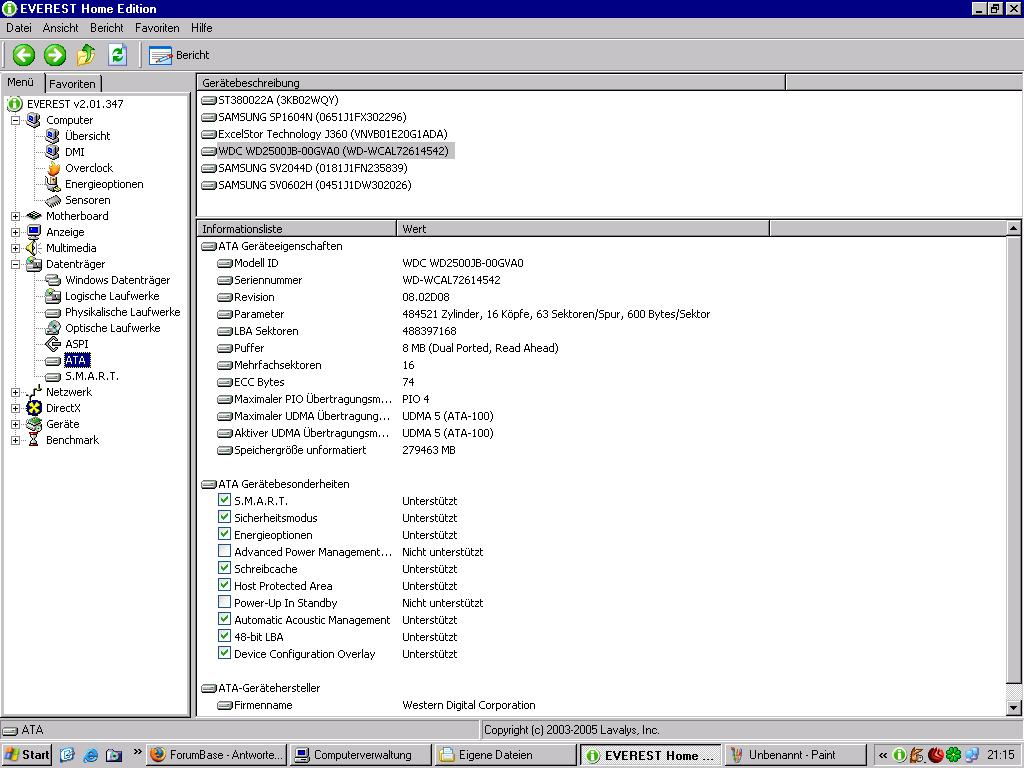Toggle Advanced Power Management checkbox
The width and height of the screenshot is (1024, 768).
224,551
